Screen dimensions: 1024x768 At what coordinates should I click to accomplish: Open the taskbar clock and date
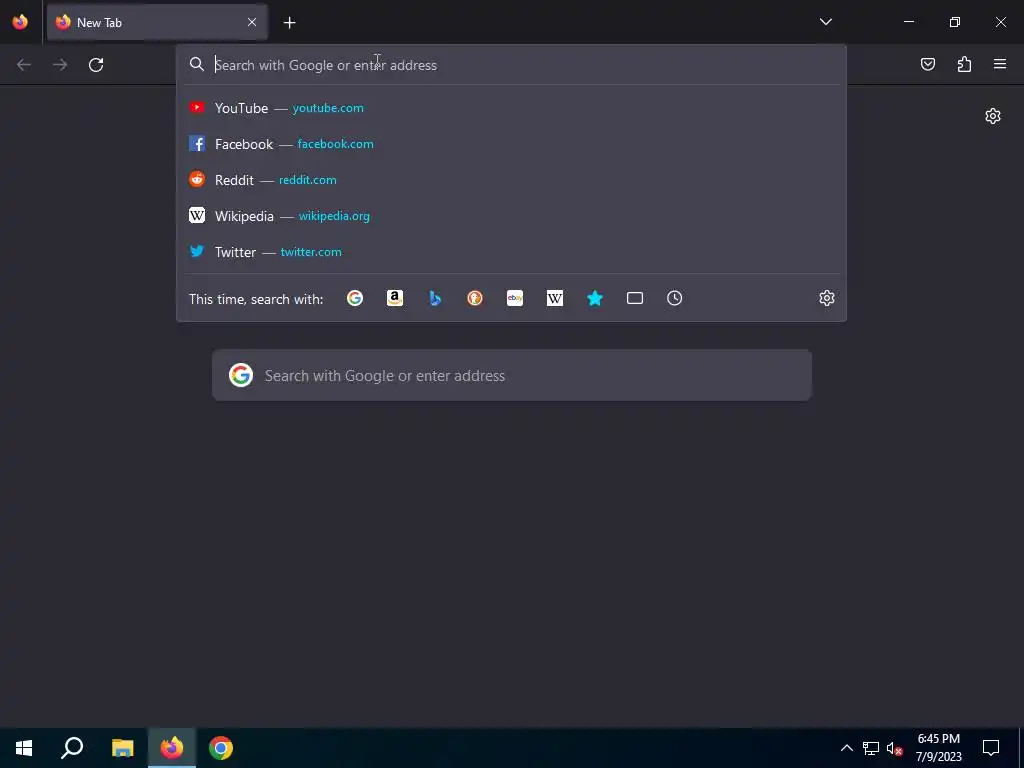click(x=938, y=748)
